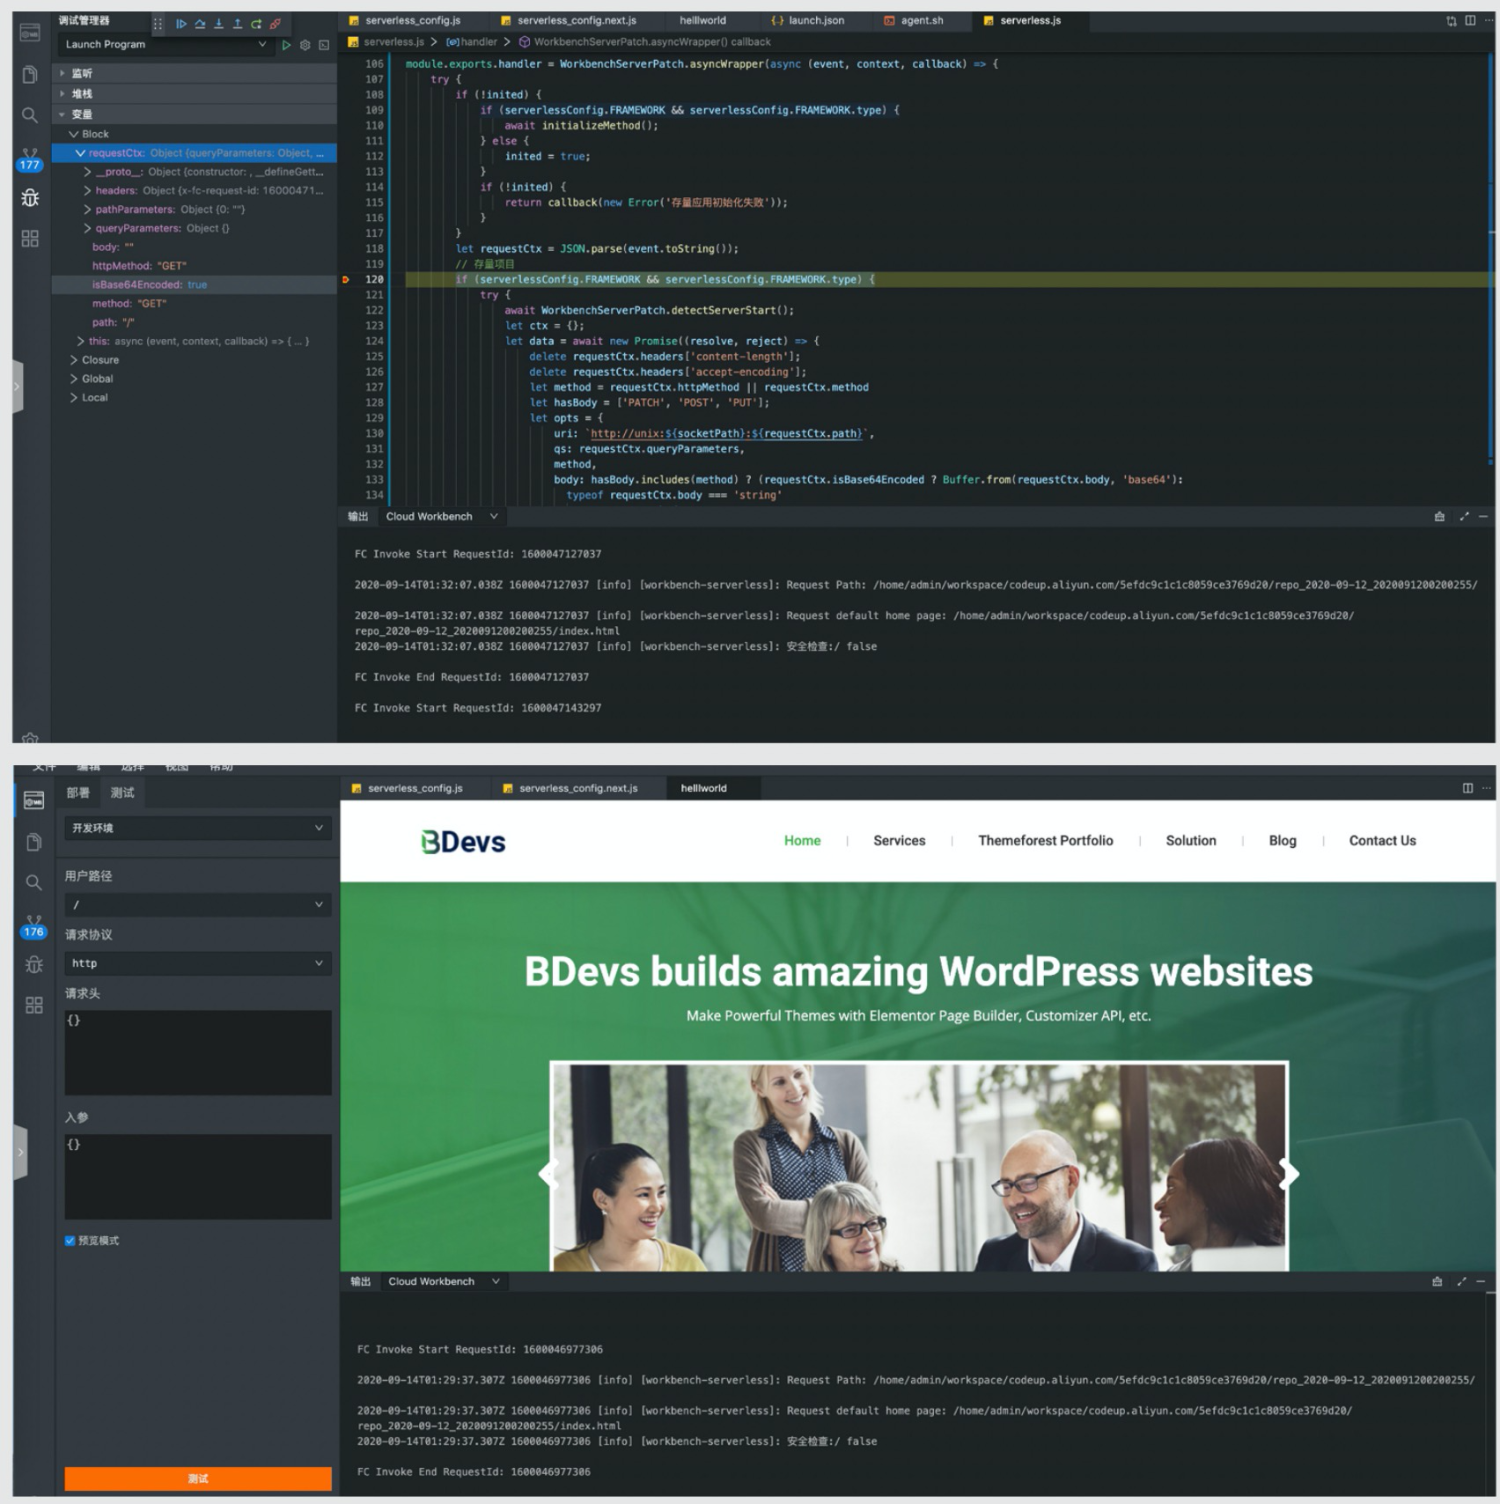Click carousel next arrow on BDevs slider
Viewport: 1500px width, 1504px height.
click(x=1289, y=1173)
